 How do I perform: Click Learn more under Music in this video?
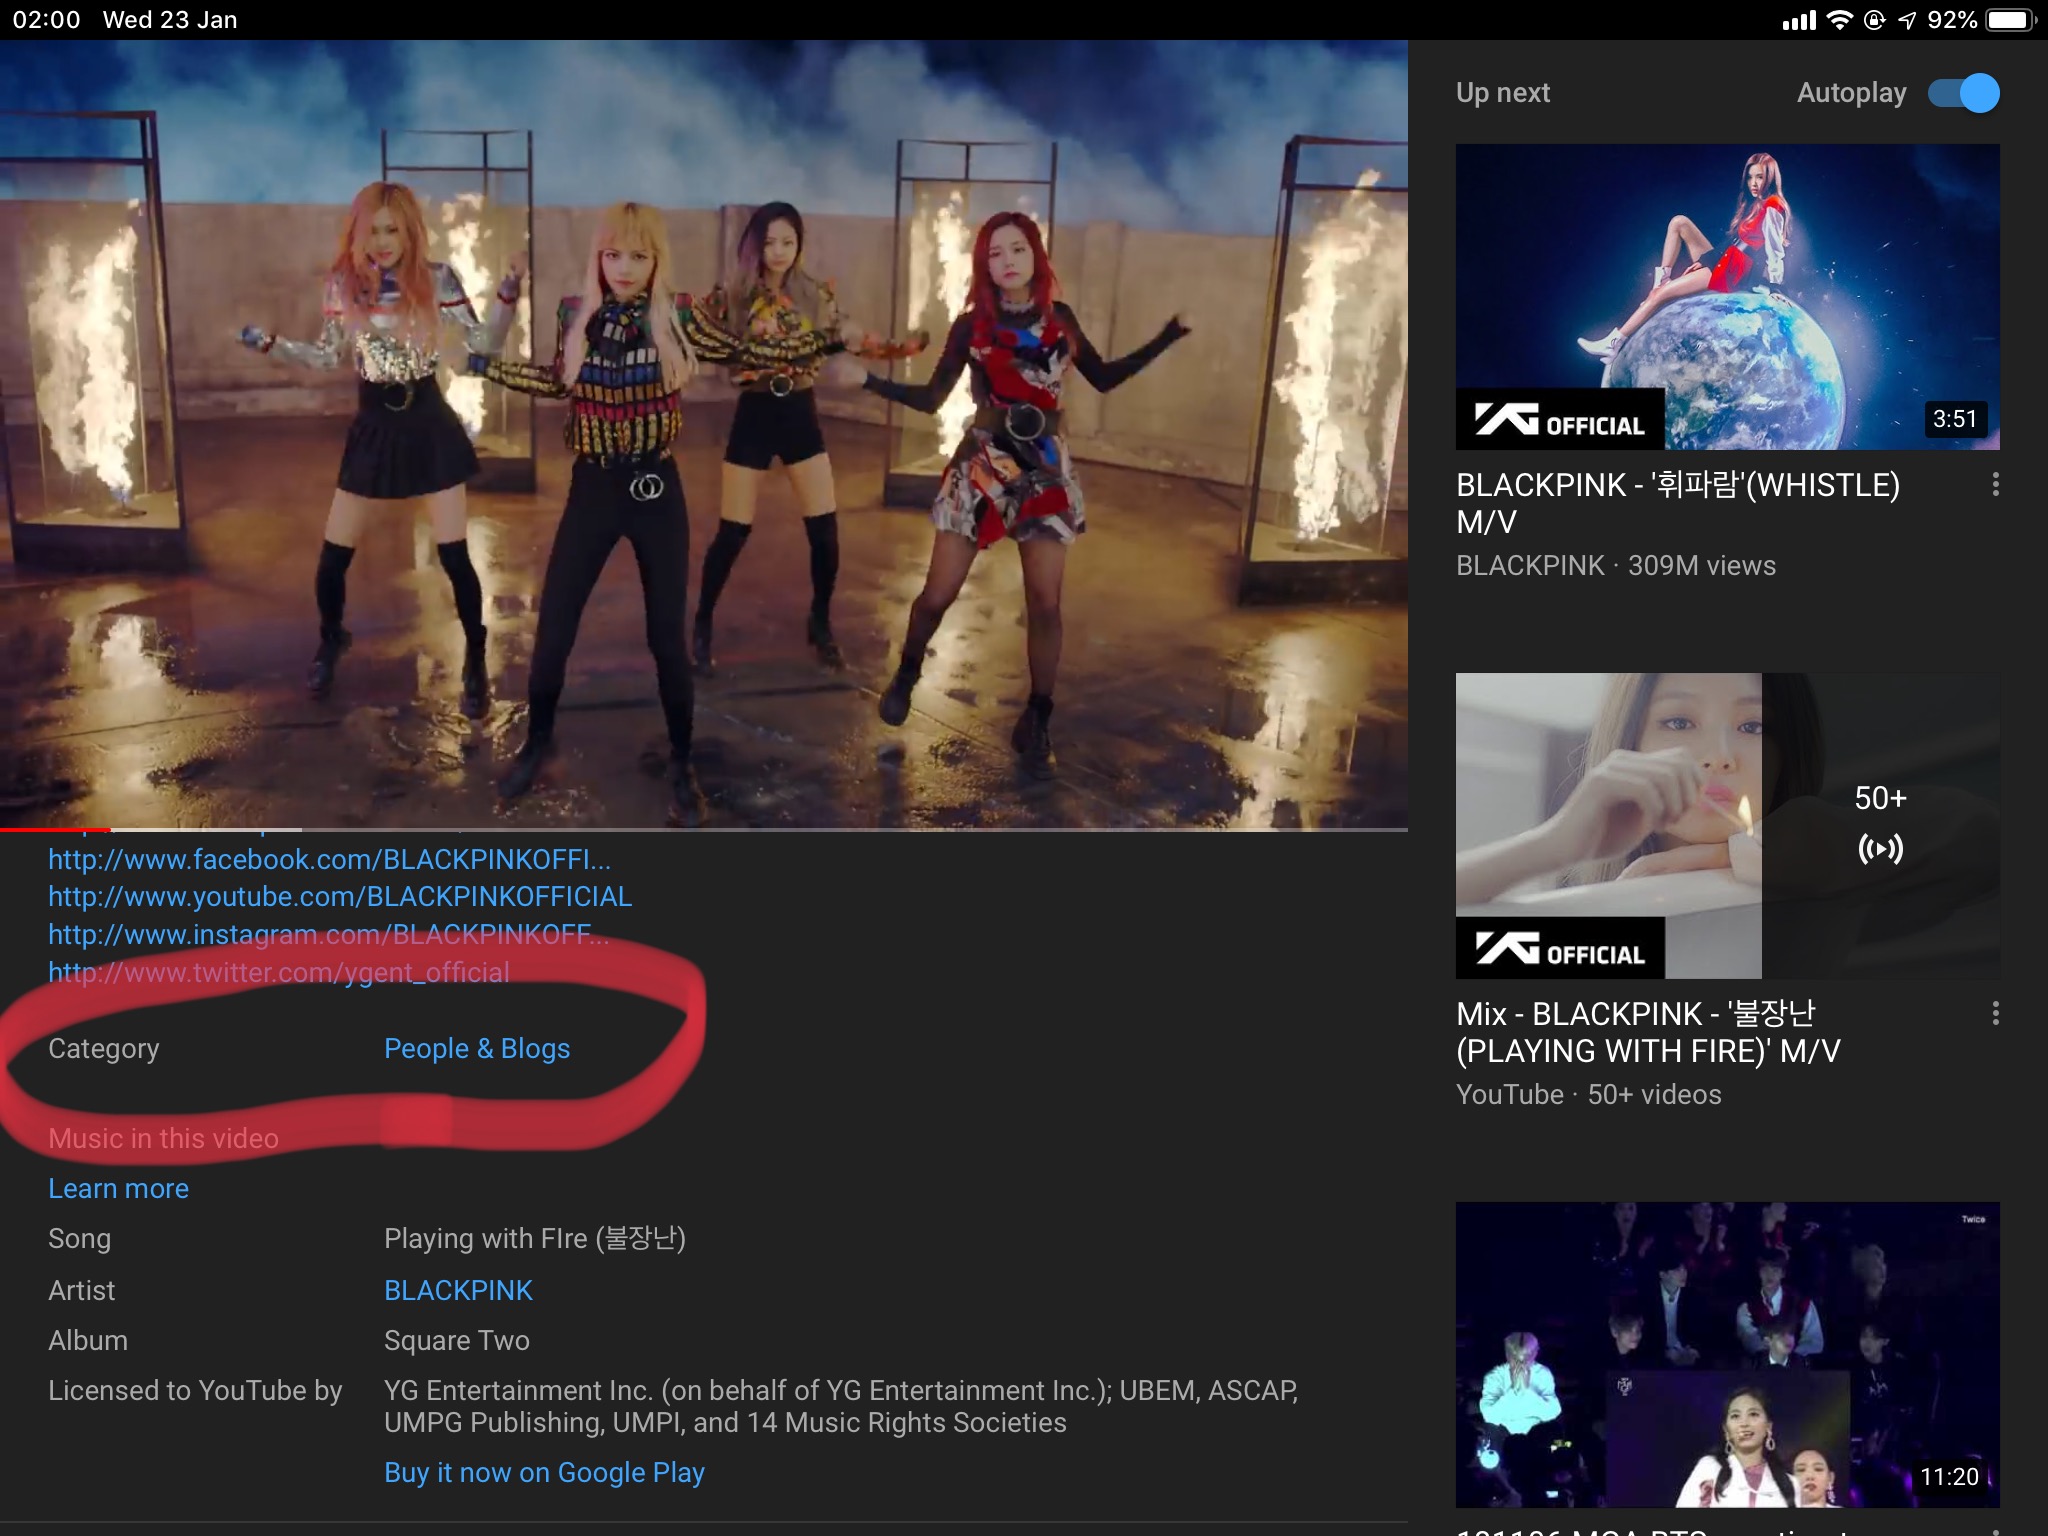coord(118,1189)
